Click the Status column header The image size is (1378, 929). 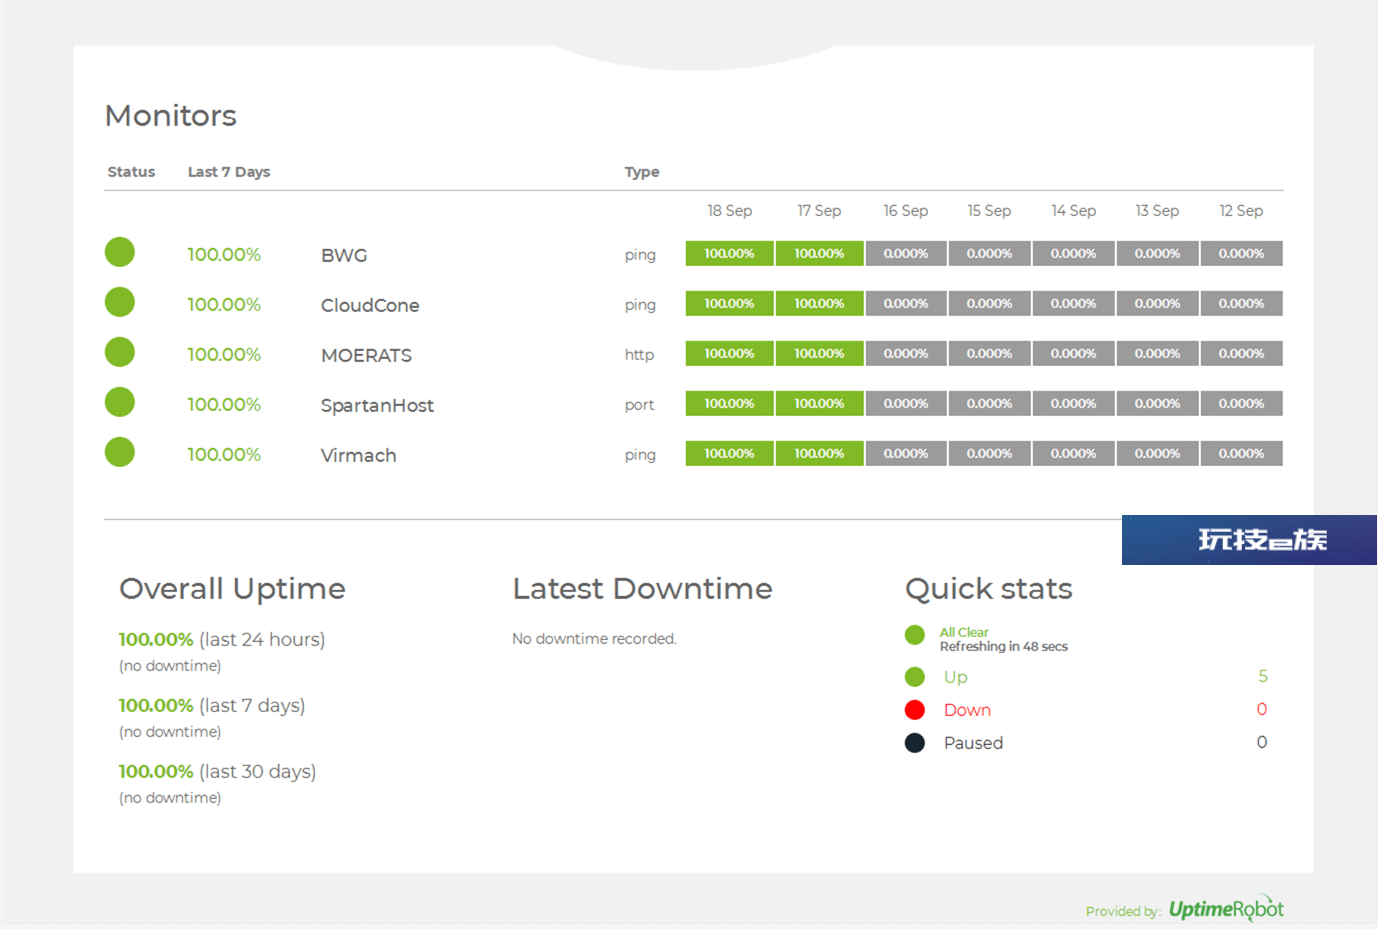131,172
